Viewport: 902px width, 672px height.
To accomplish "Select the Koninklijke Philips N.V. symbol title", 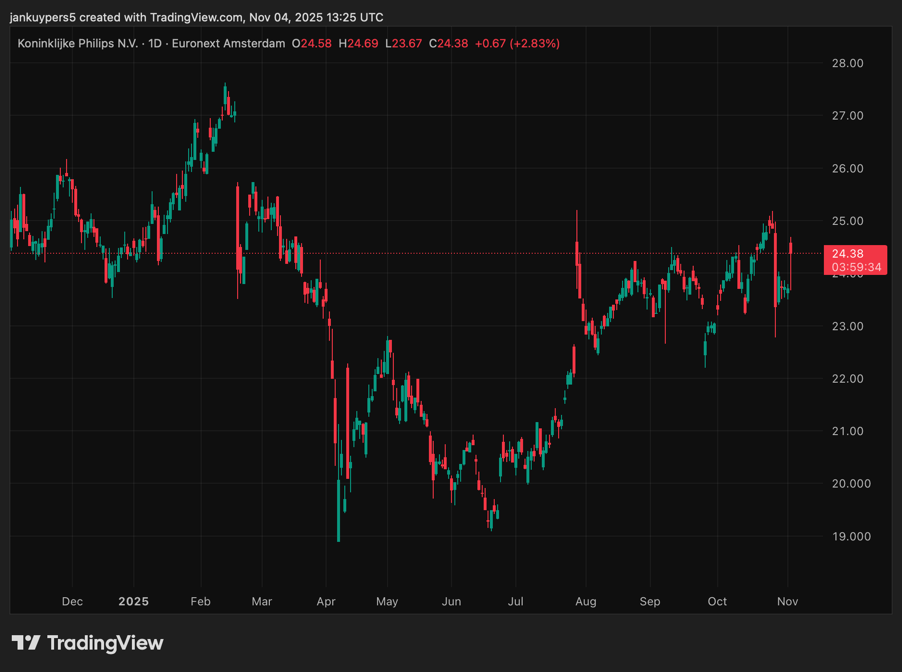I will [x=78, y=43].
